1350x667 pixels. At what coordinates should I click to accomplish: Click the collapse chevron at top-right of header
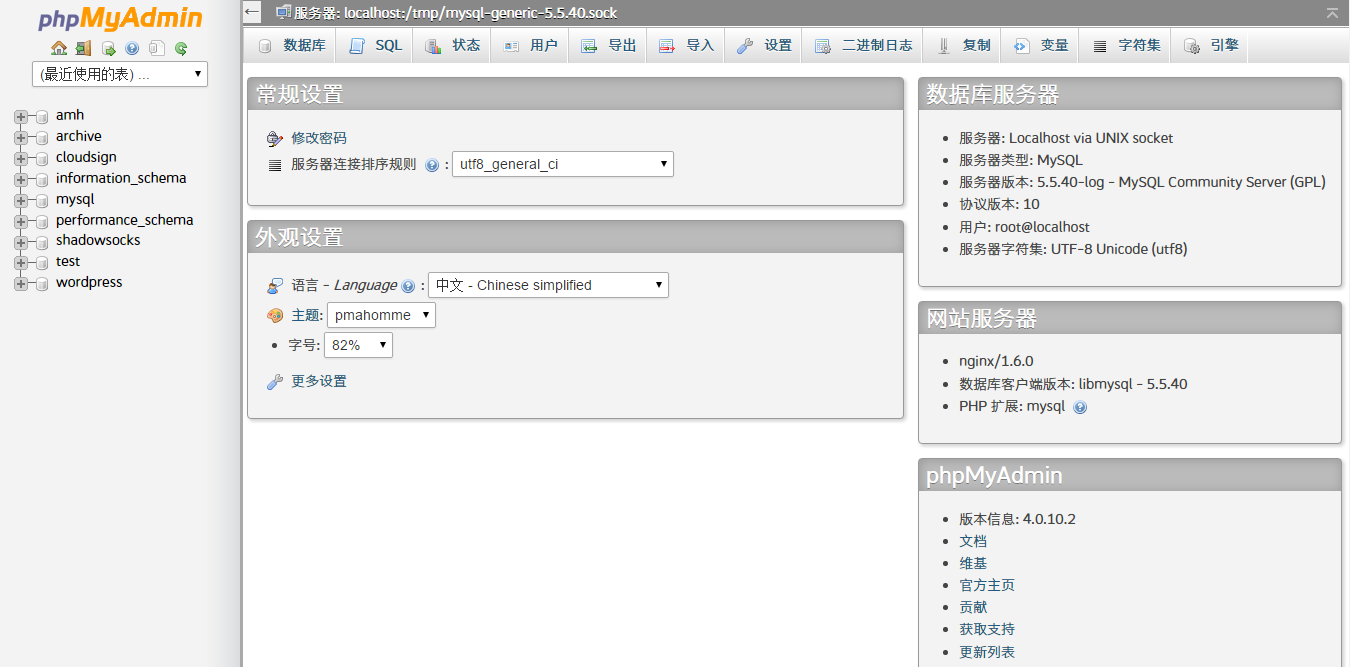pyautogui.click(x=1332, y=13)
